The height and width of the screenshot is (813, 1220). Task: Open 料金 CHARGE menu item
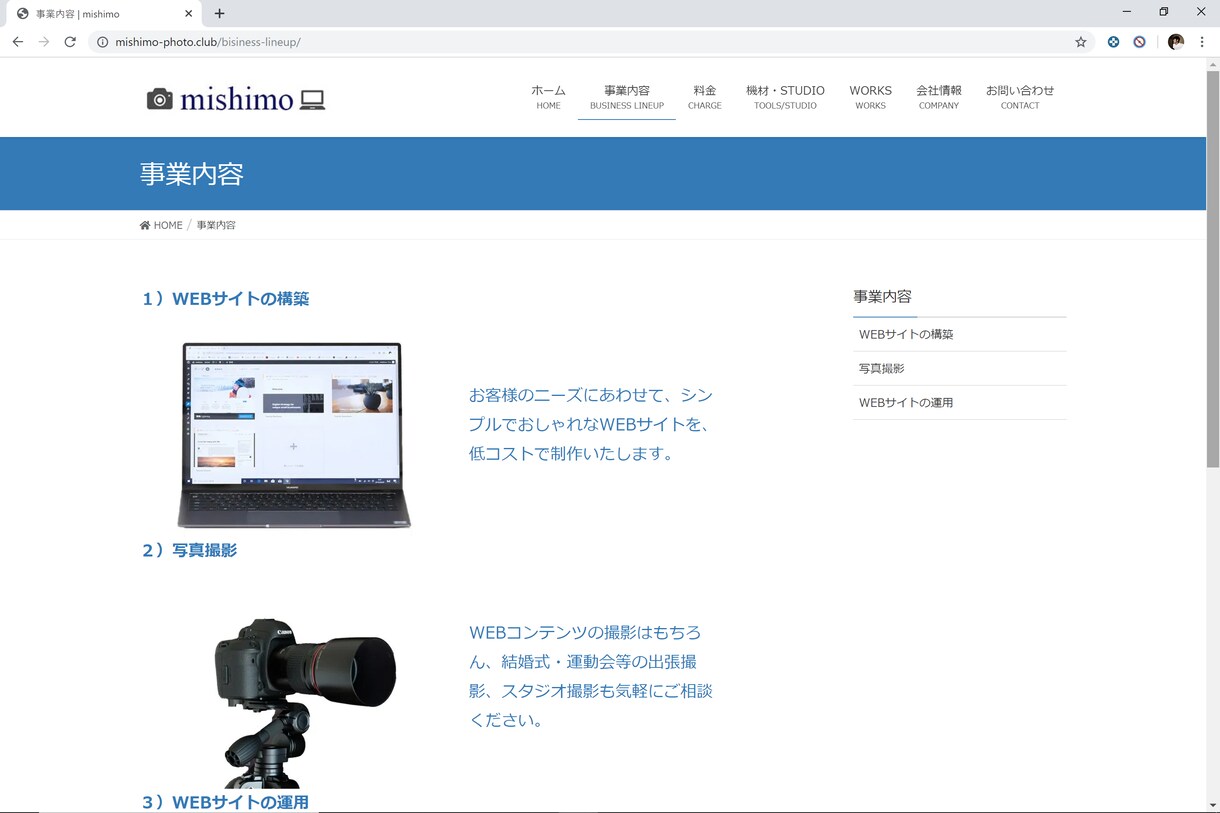[x=705, y=97]
